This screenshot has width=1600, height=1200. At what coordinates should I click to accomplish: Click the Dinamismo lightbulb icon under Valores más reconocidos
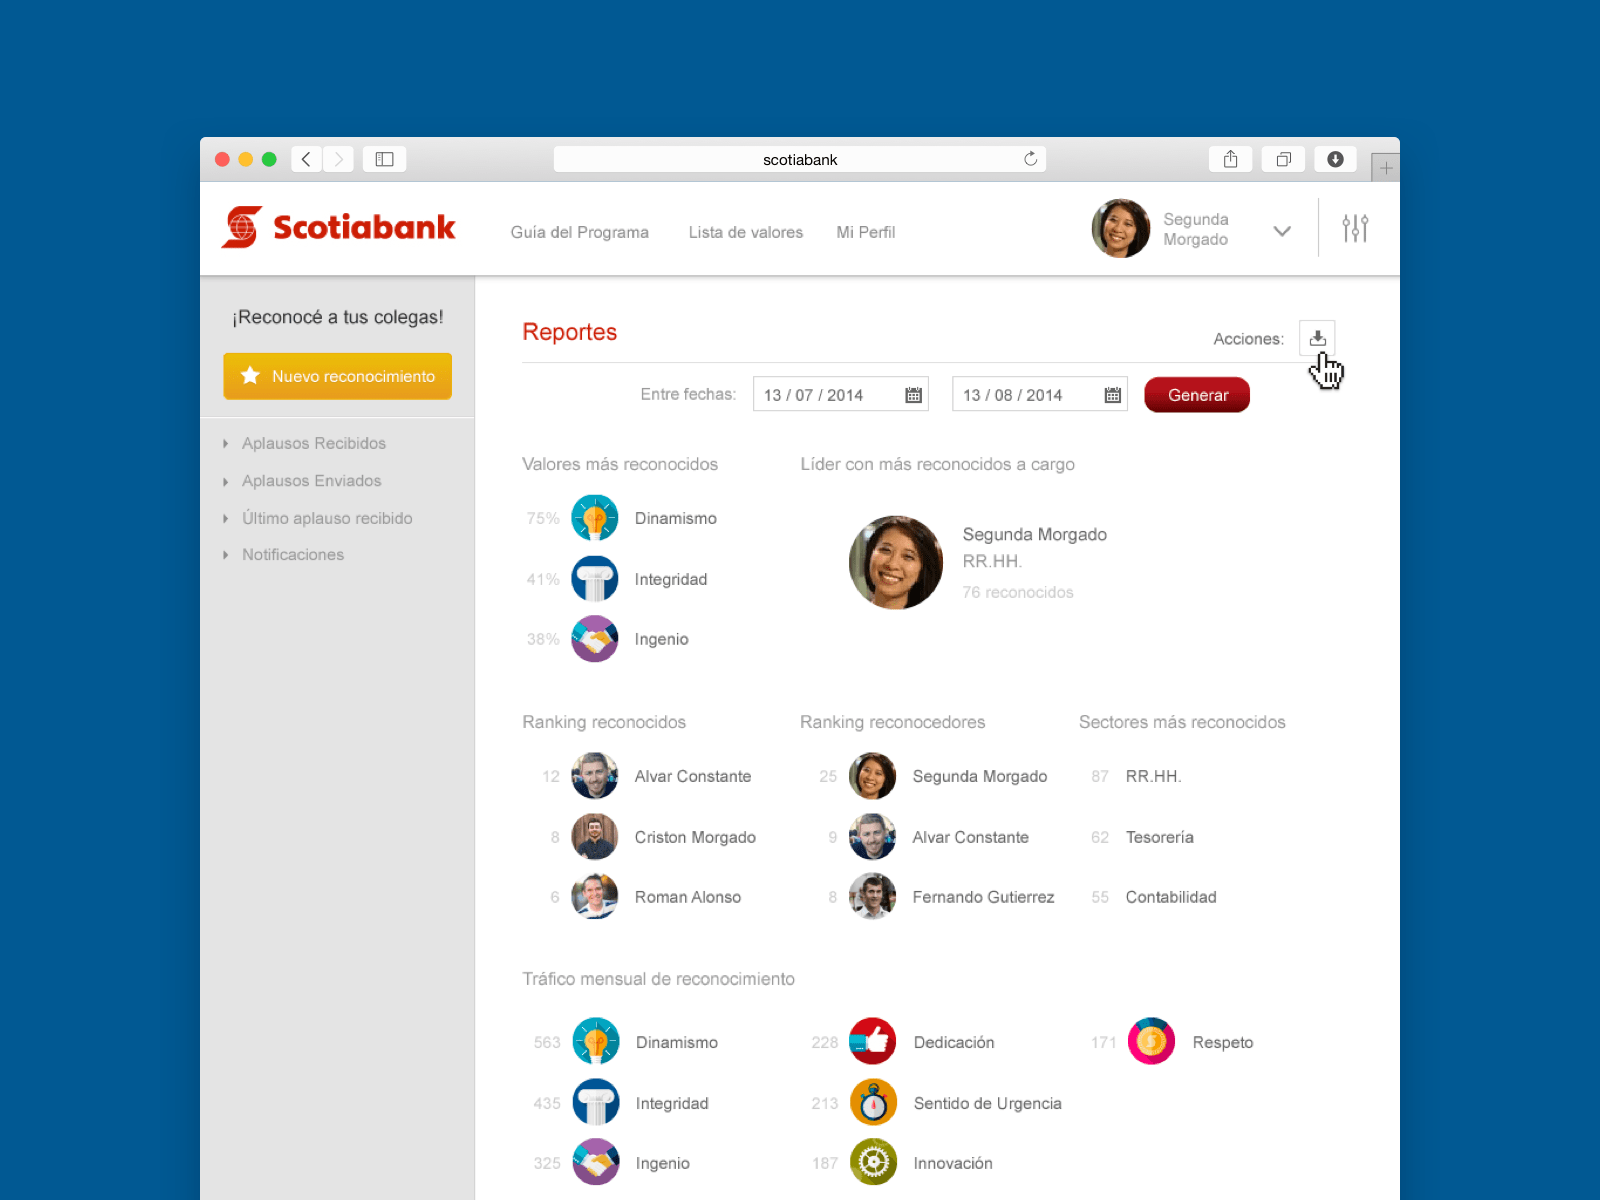click(595, 518)
